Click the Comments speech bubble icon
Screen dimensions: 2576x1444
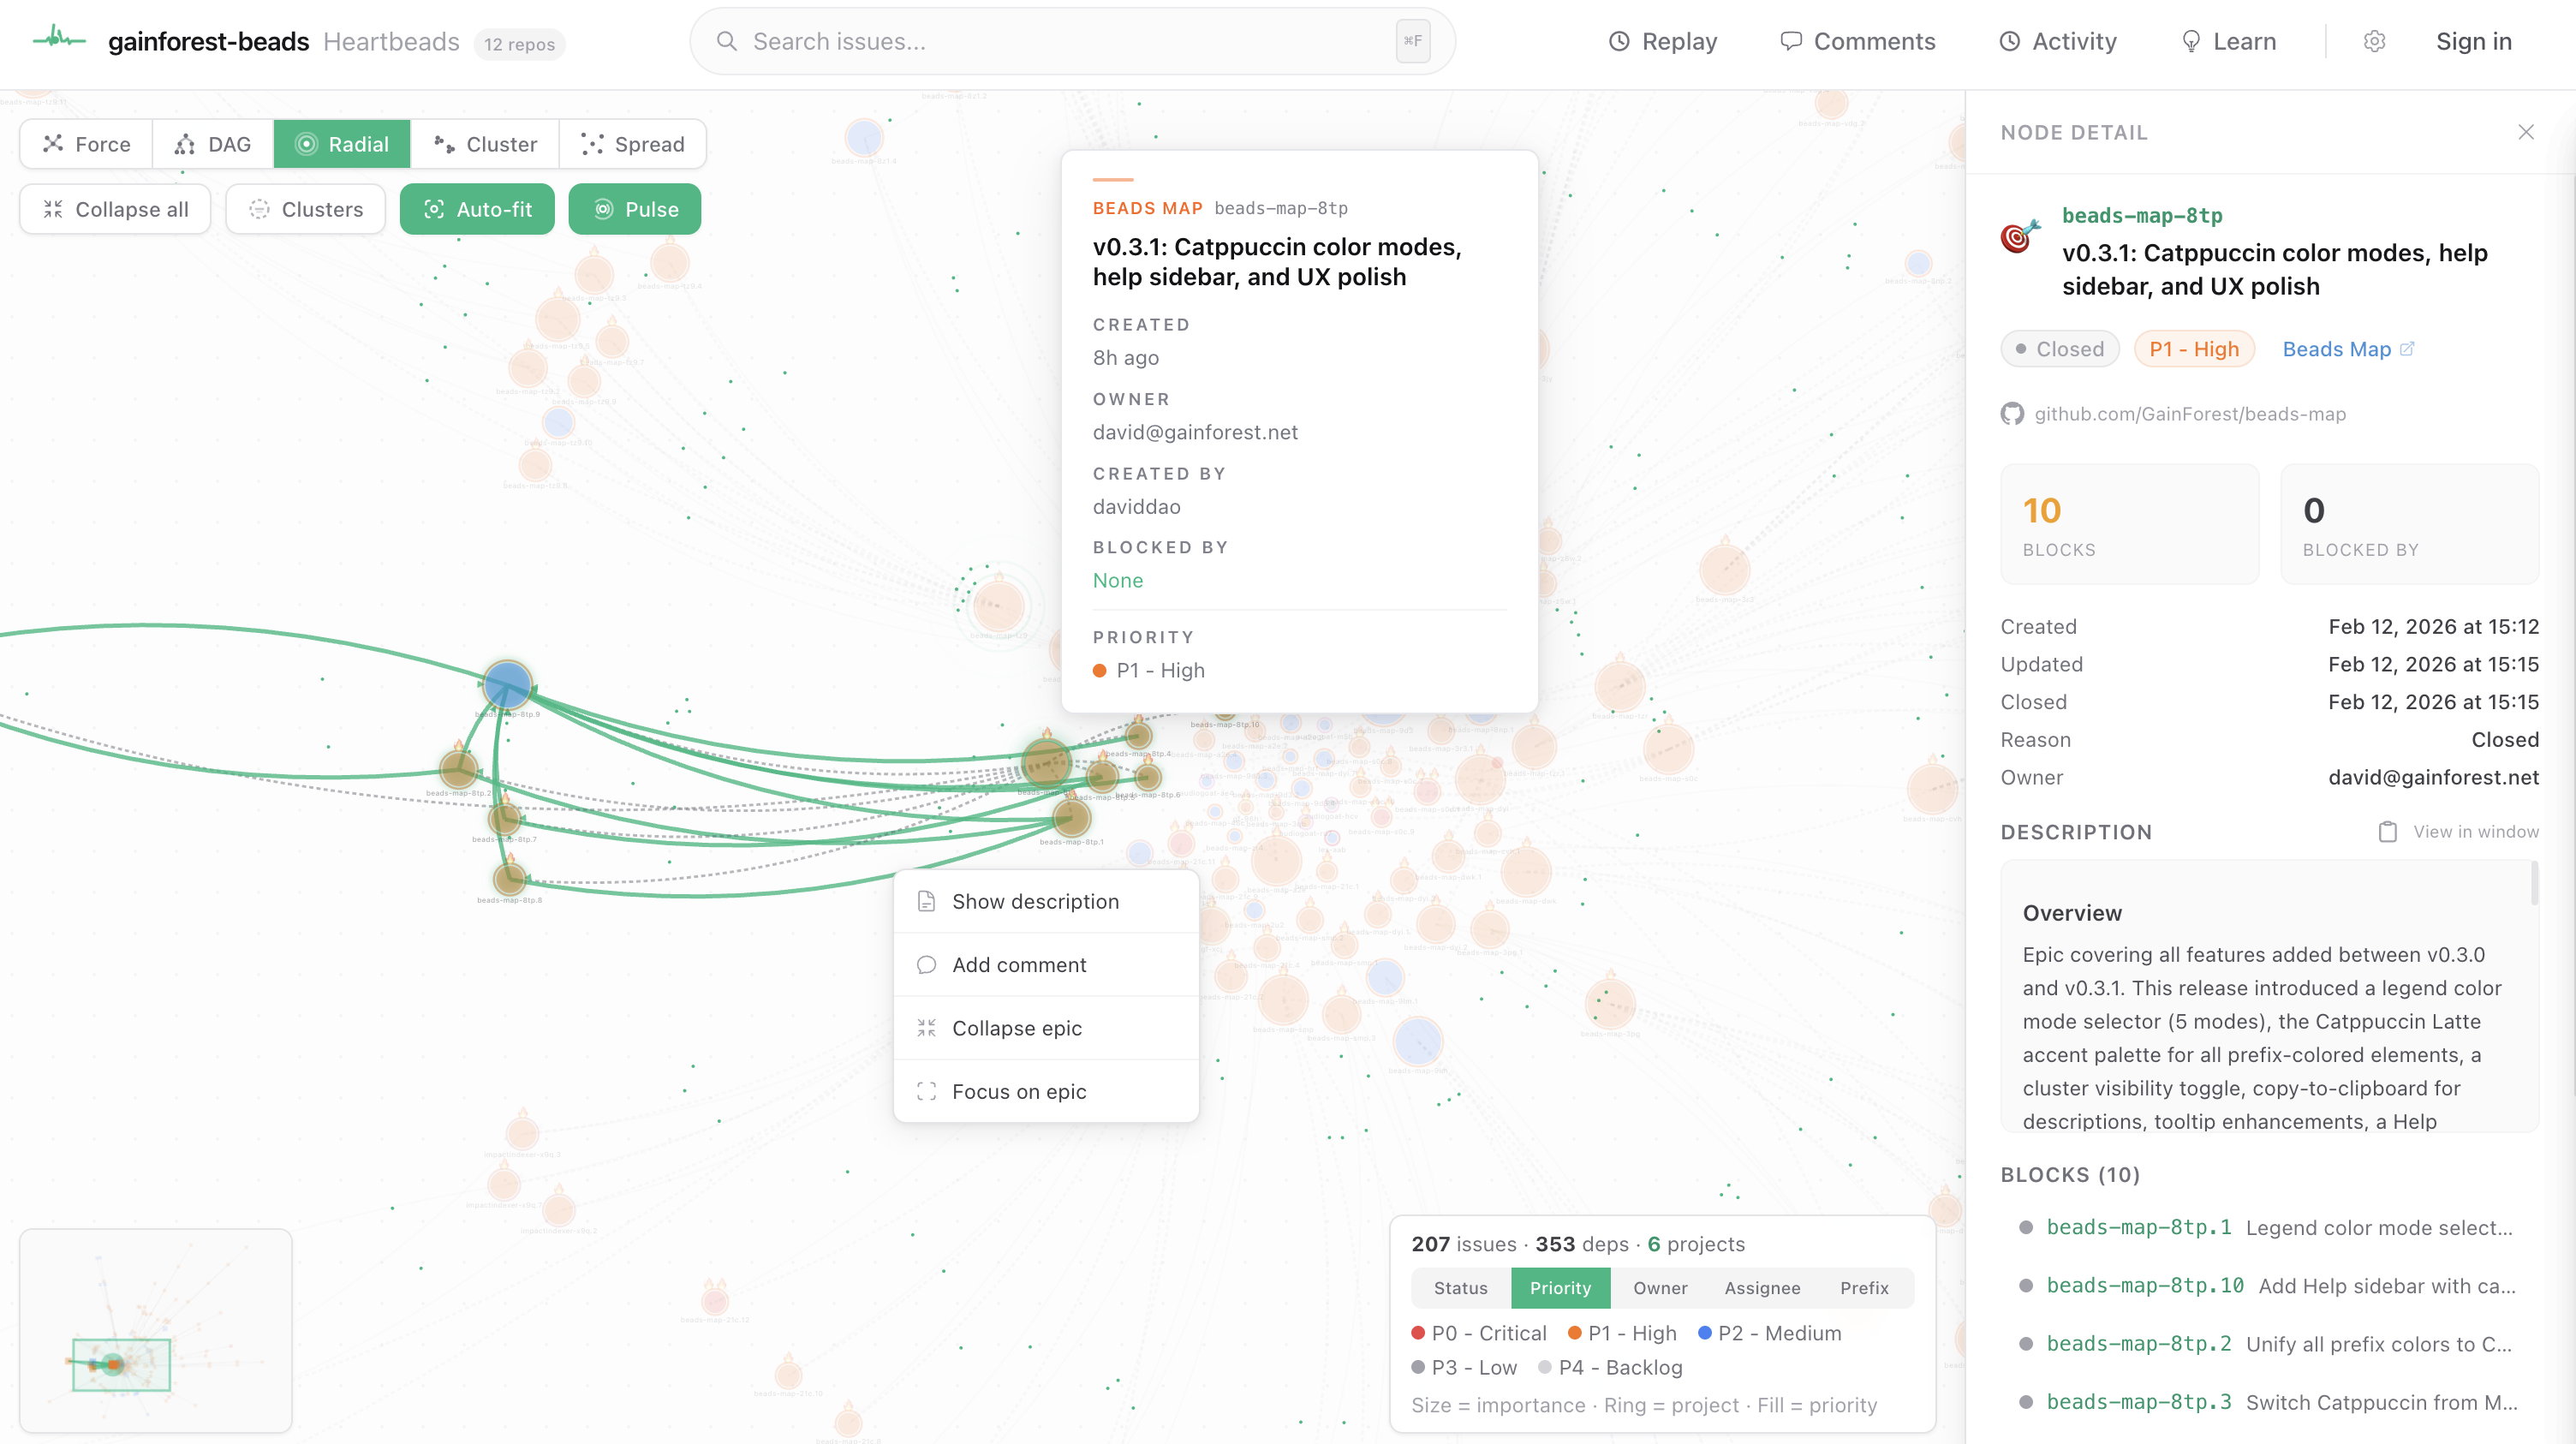[x=1791, y=41]
